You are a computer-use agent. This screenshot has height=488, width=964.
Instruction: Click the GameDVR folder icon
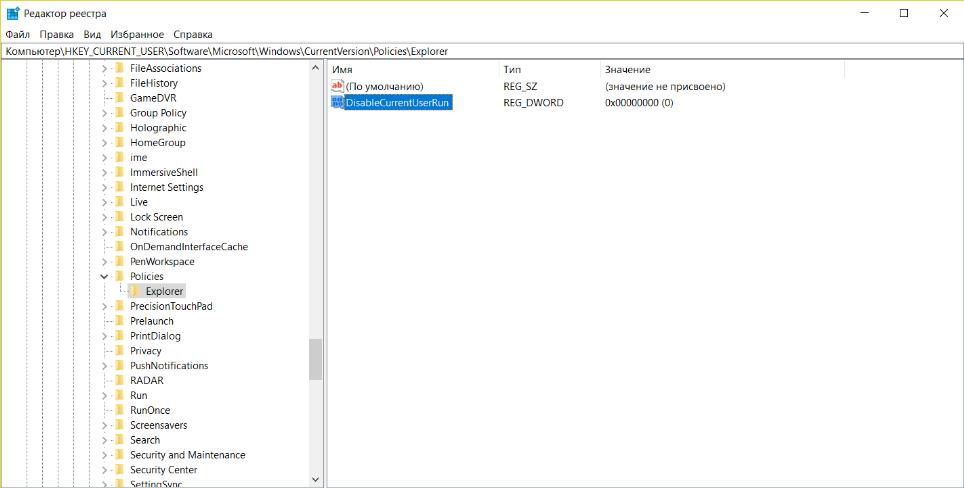point(120,98)
